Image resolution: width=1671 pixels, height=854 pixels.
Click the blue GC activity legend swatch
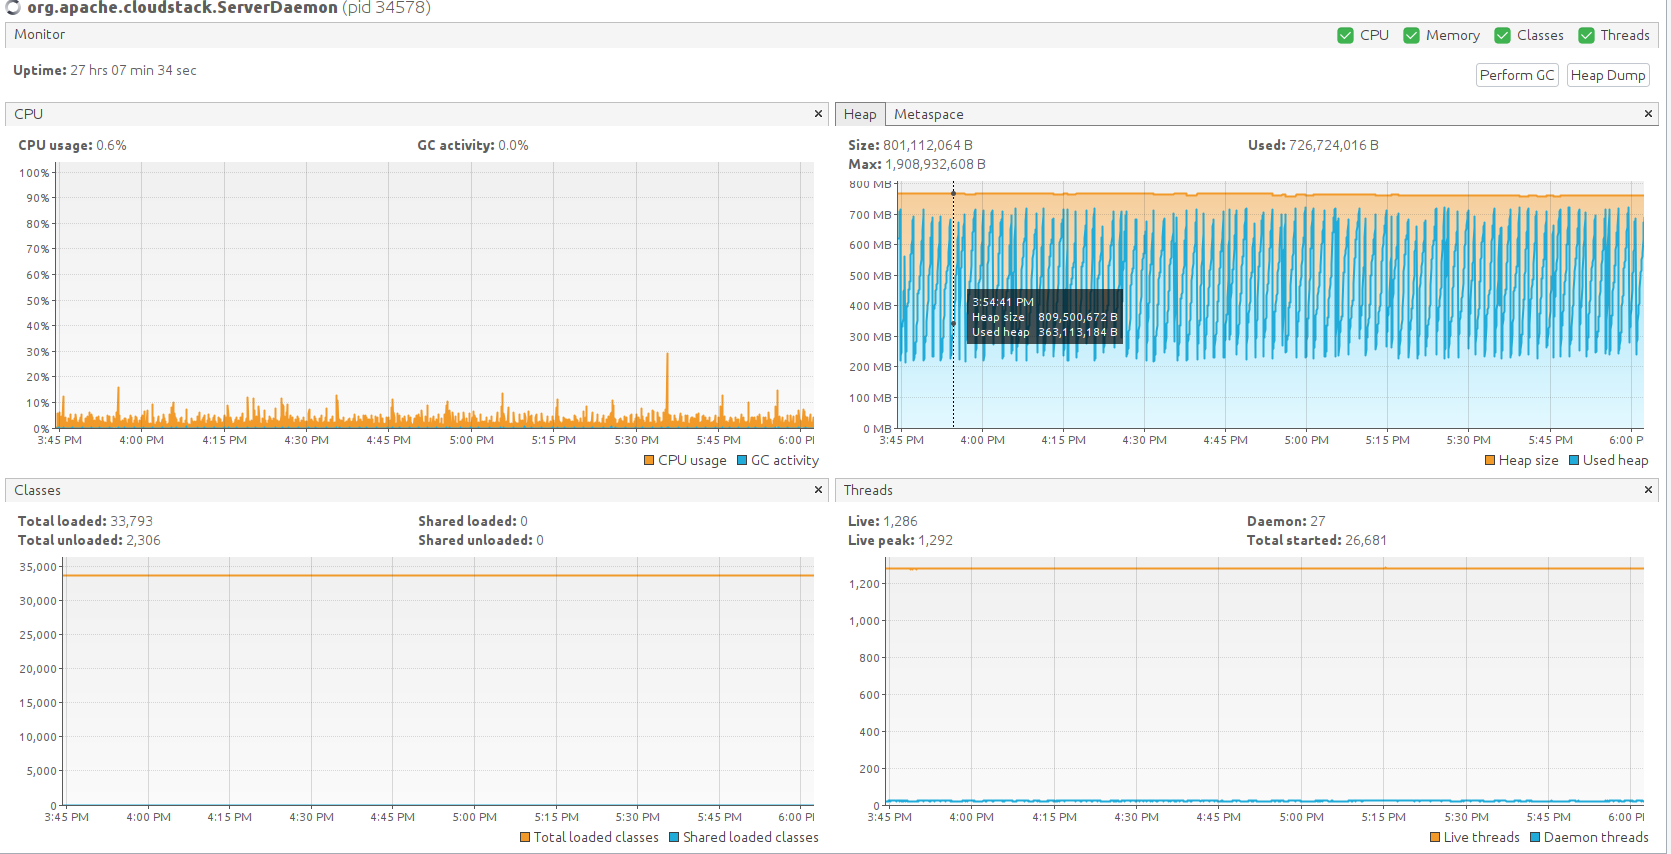click(x=742, y=460)
